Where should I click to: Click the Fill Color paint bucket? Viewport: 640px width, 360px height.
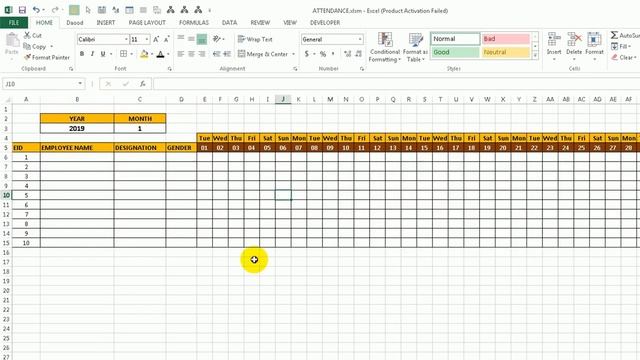click(x=144, y=54)
